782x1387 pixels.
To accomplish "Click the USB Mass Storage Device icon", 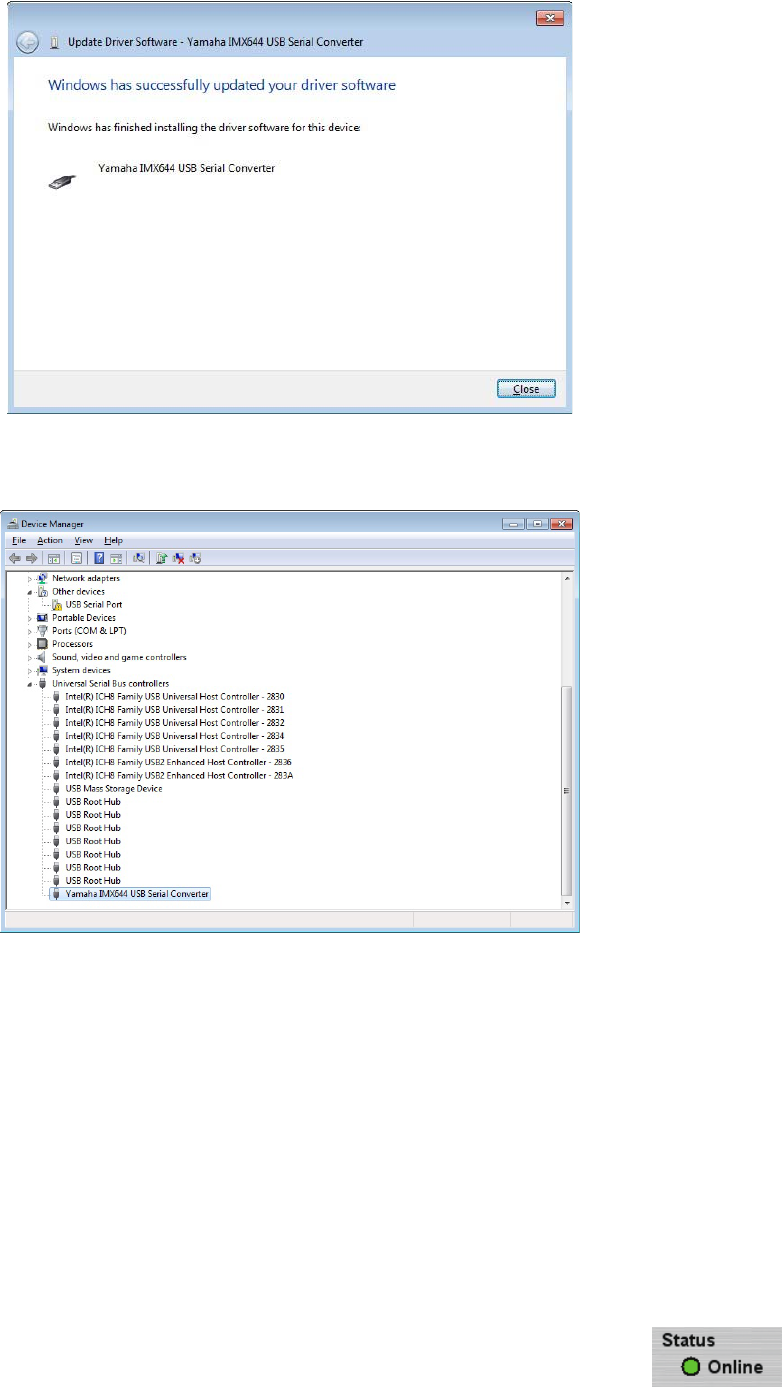I will (x=57, y=789).
